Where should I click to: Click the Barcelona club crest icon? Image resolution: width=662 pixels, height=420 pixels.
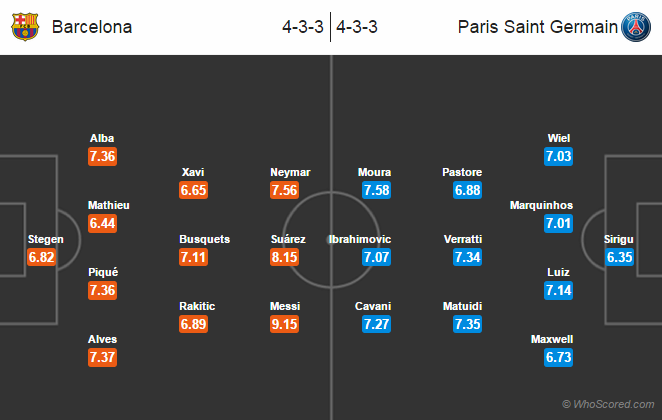pyautogui.click(x=24, y=27)
